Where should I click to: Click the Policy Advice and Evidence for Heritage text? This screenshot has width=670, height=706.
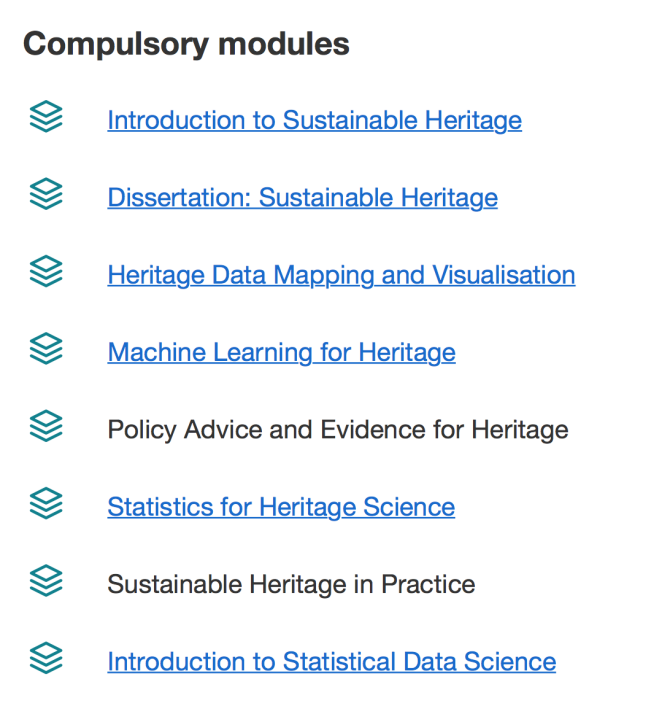pyautogui.click(x=338, y=430)
